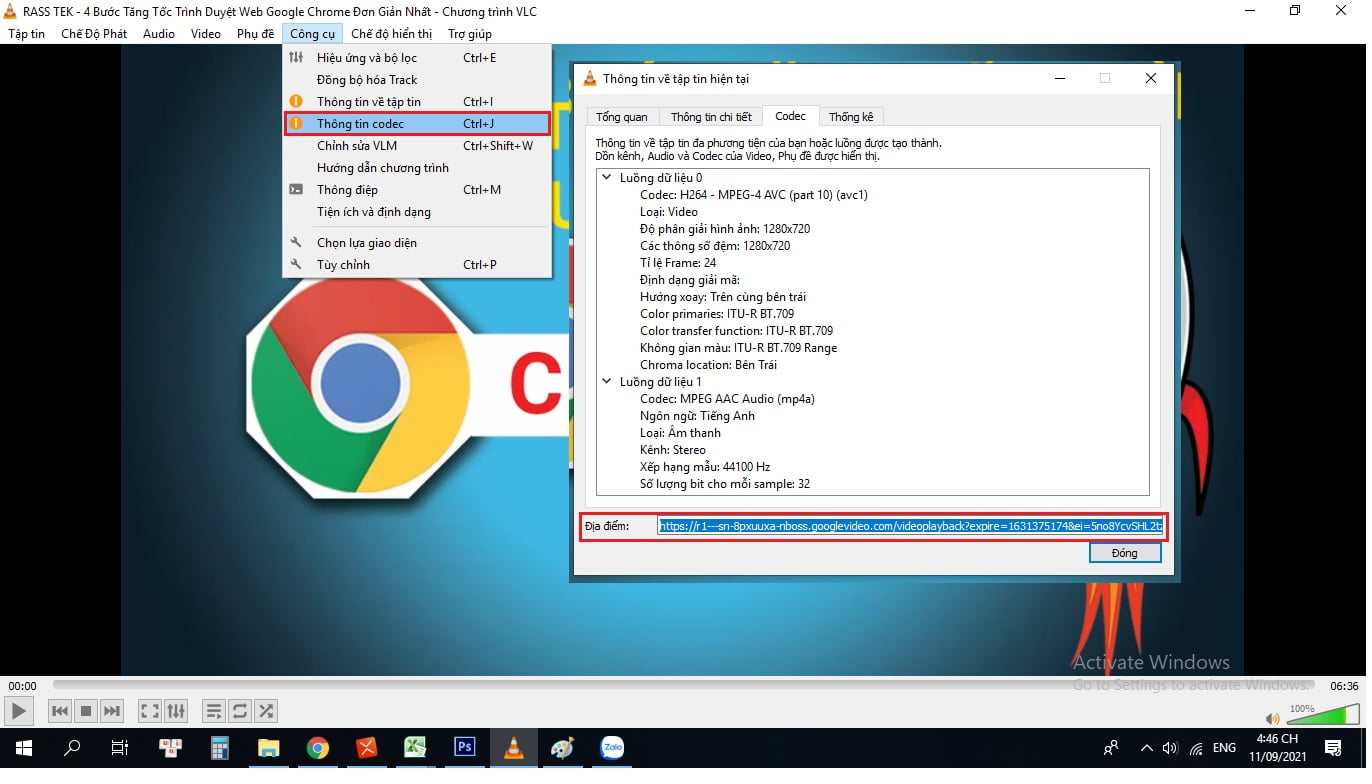Image resolution: width=1372 pixels, height=784 pixels.
Task: Choose Chỉnh sửa VLM
Action: pyautogui.click(x=417, y=146)
